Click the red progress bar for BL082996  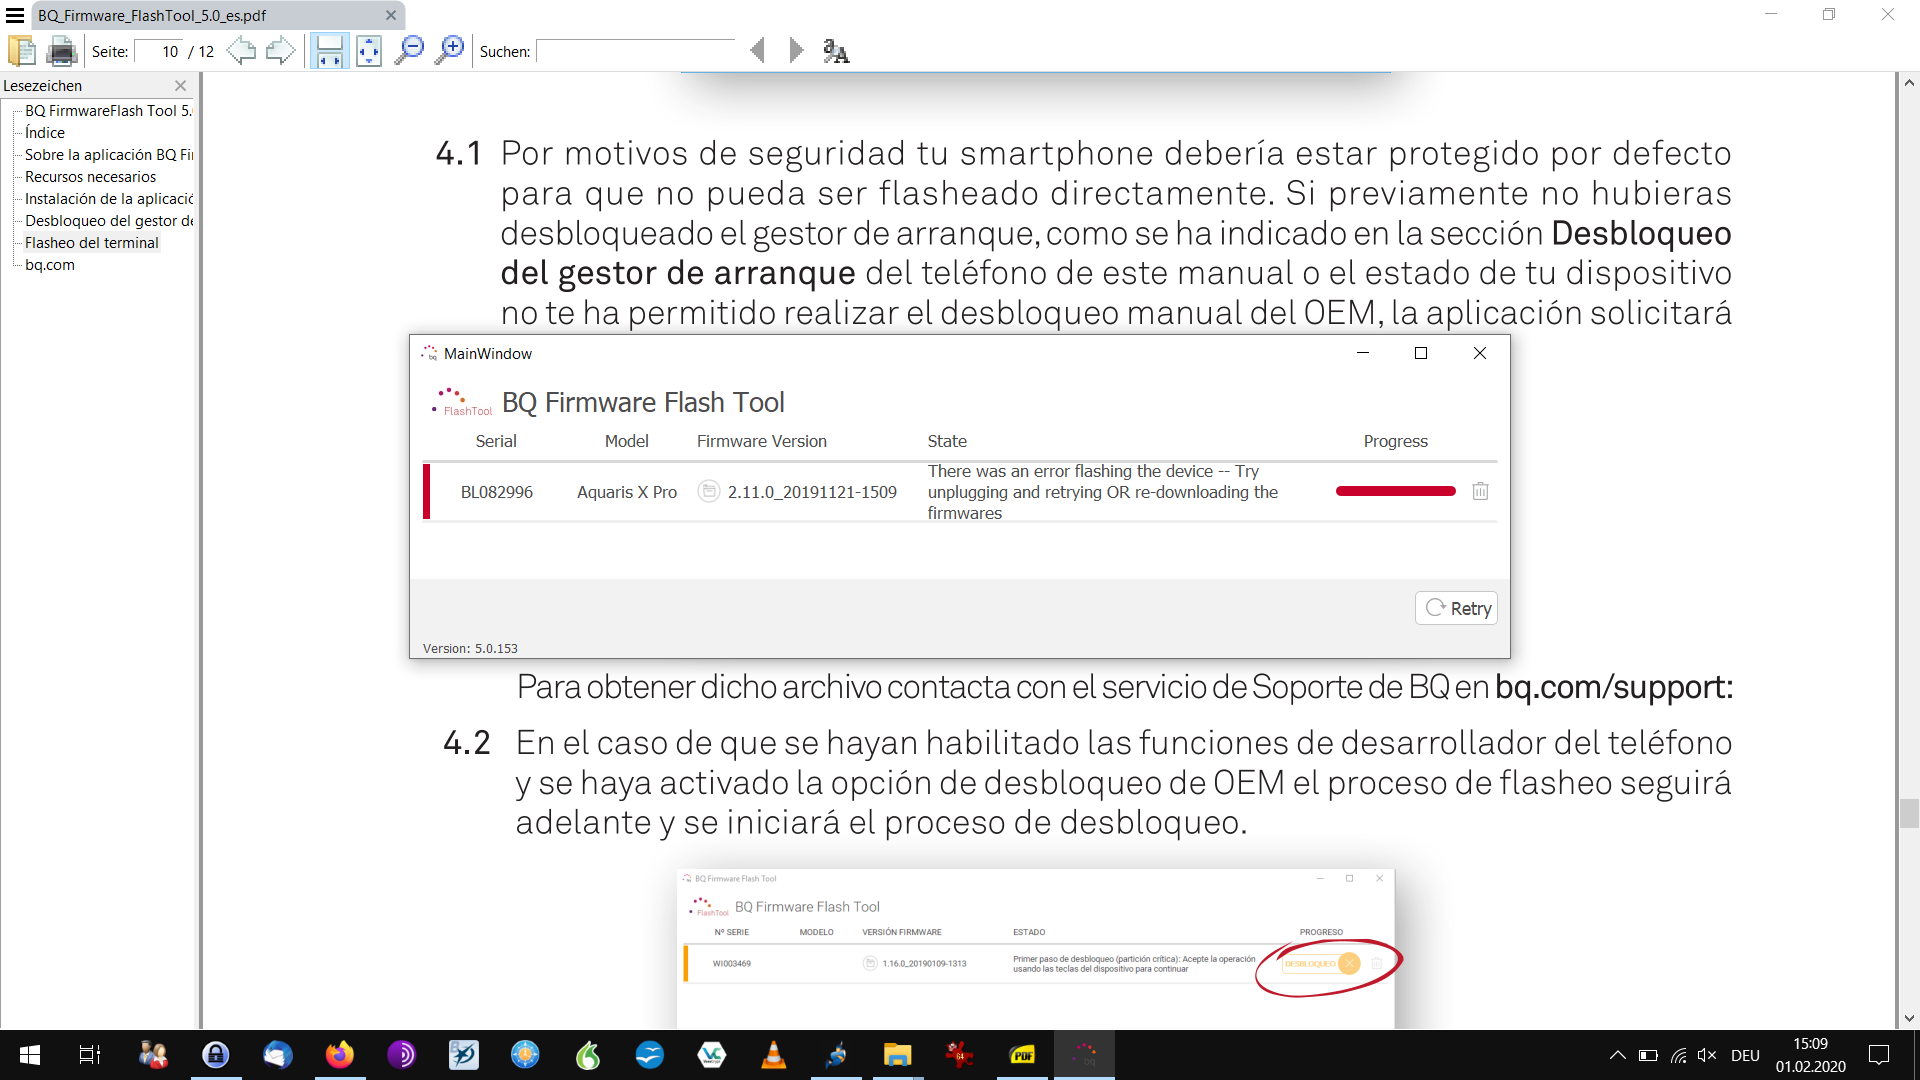1396,491
